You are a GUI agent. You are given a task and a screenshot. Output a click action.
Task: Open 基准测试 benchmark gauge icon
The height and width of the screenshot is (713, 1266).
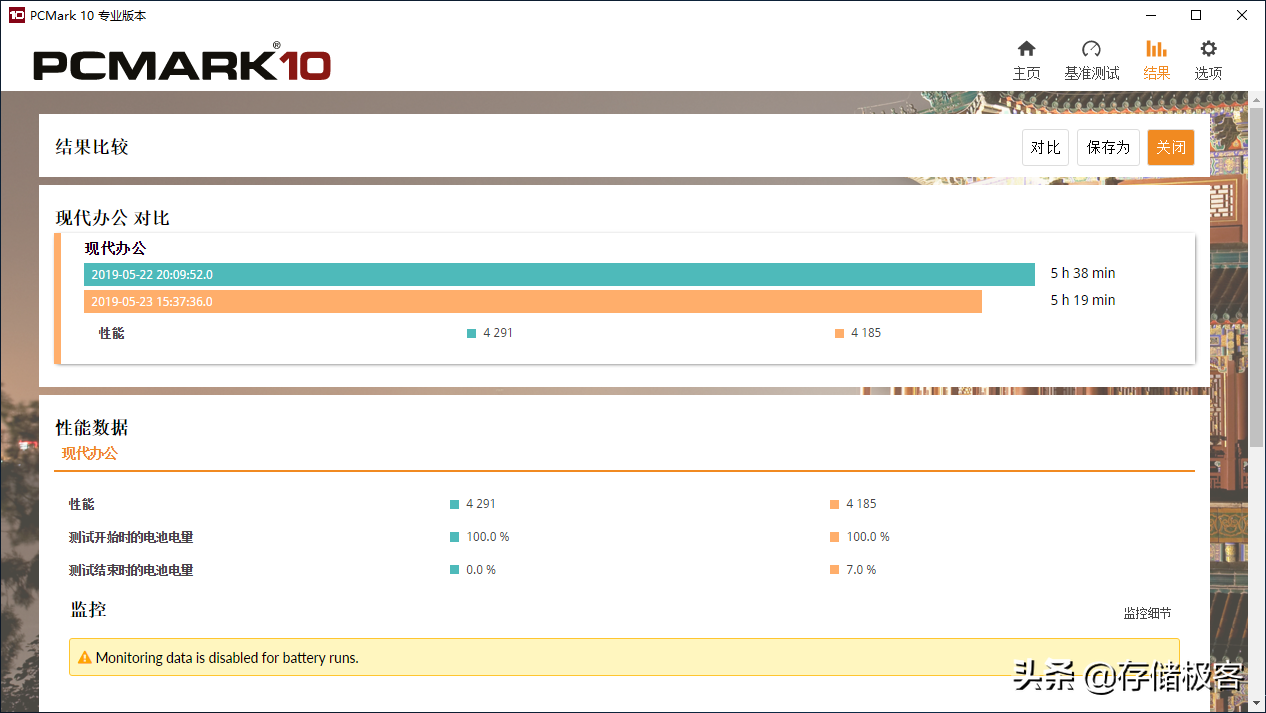point(1091,49)
